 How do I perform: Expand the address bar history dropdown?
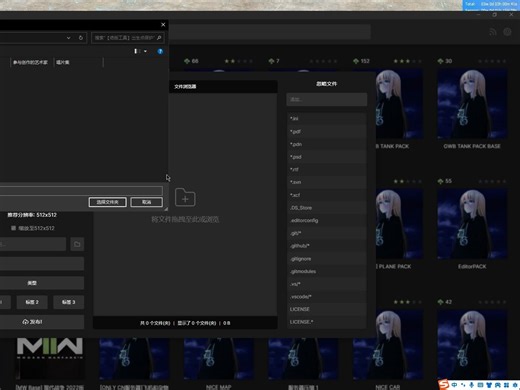pos(69,38)
